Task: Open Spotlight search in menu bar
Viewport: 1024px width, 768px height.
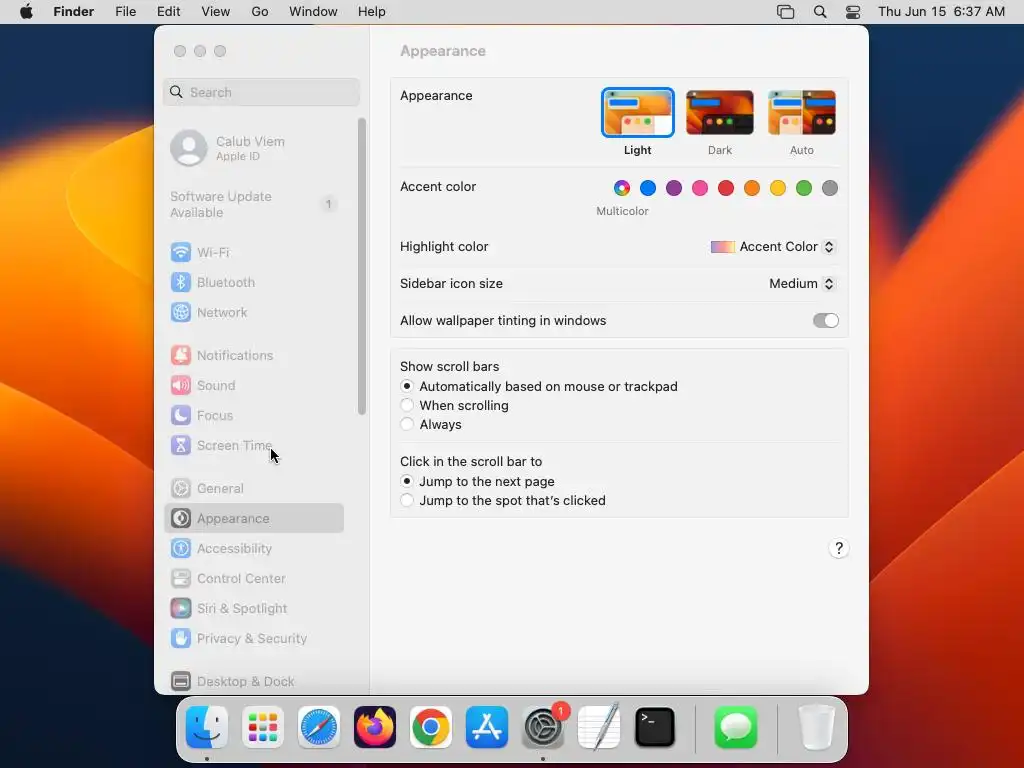Action: tap(820, 12)
